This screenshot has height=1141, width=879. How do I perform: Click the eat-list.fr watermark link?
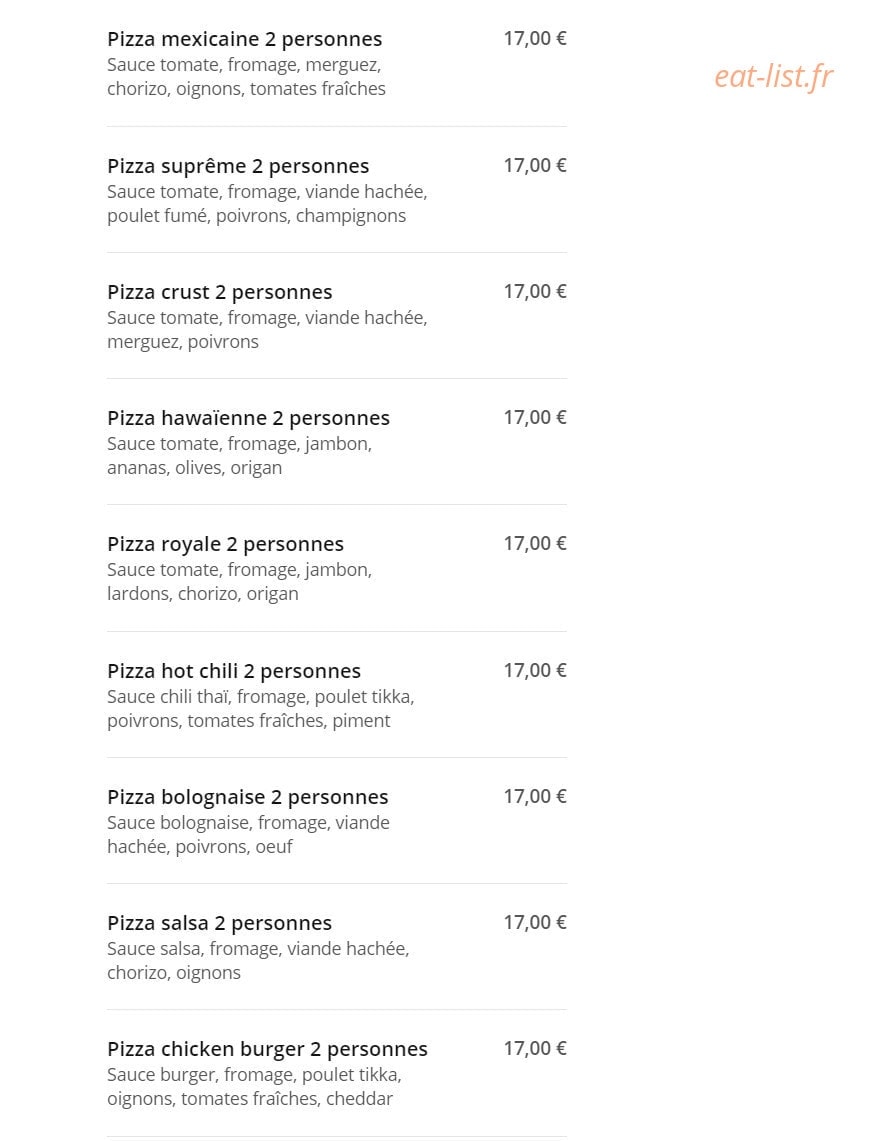(x=773, y=76)
